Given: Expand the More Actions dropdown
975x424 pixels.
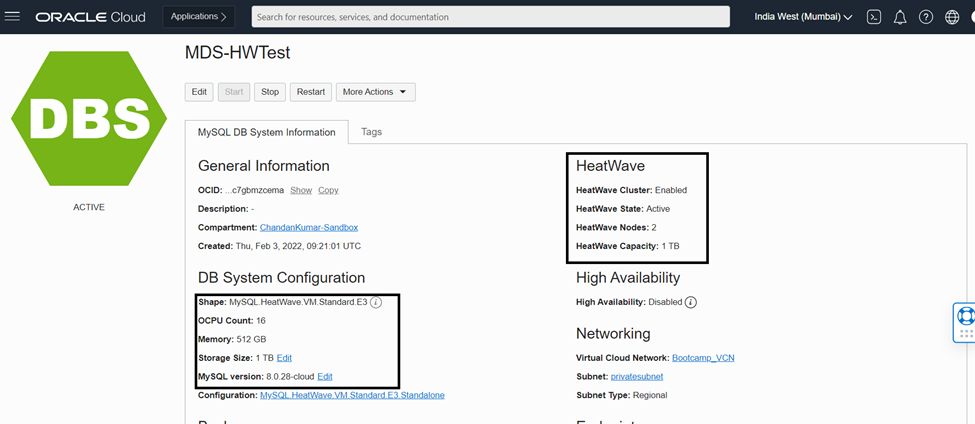Looking at the screenshot, I should 376,92.
